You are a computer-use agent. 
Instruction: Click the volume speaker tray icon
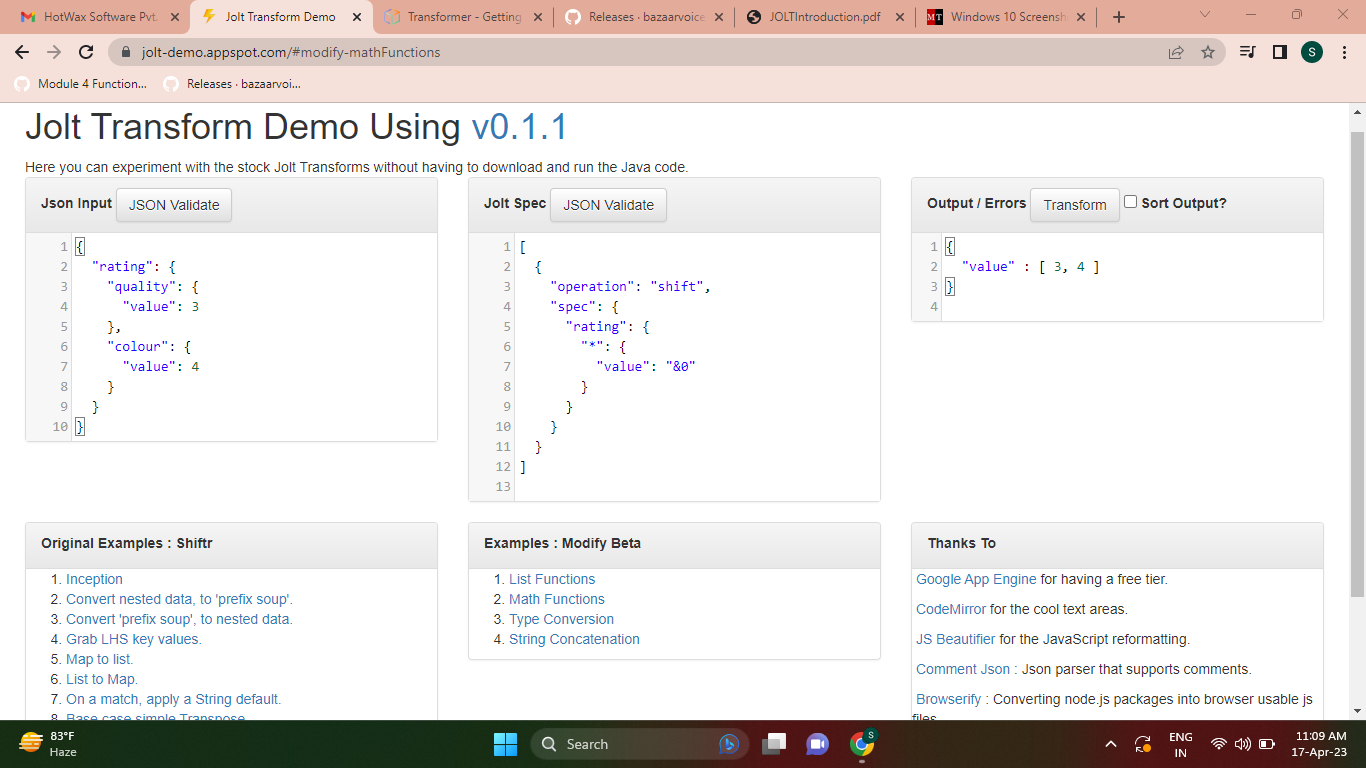coord(1243,744)
